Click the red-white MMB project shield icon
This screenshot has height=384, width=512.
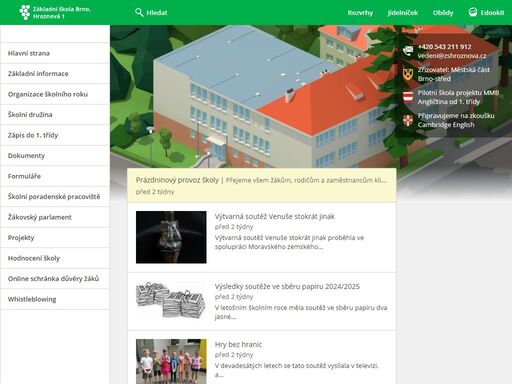(408, 97)
